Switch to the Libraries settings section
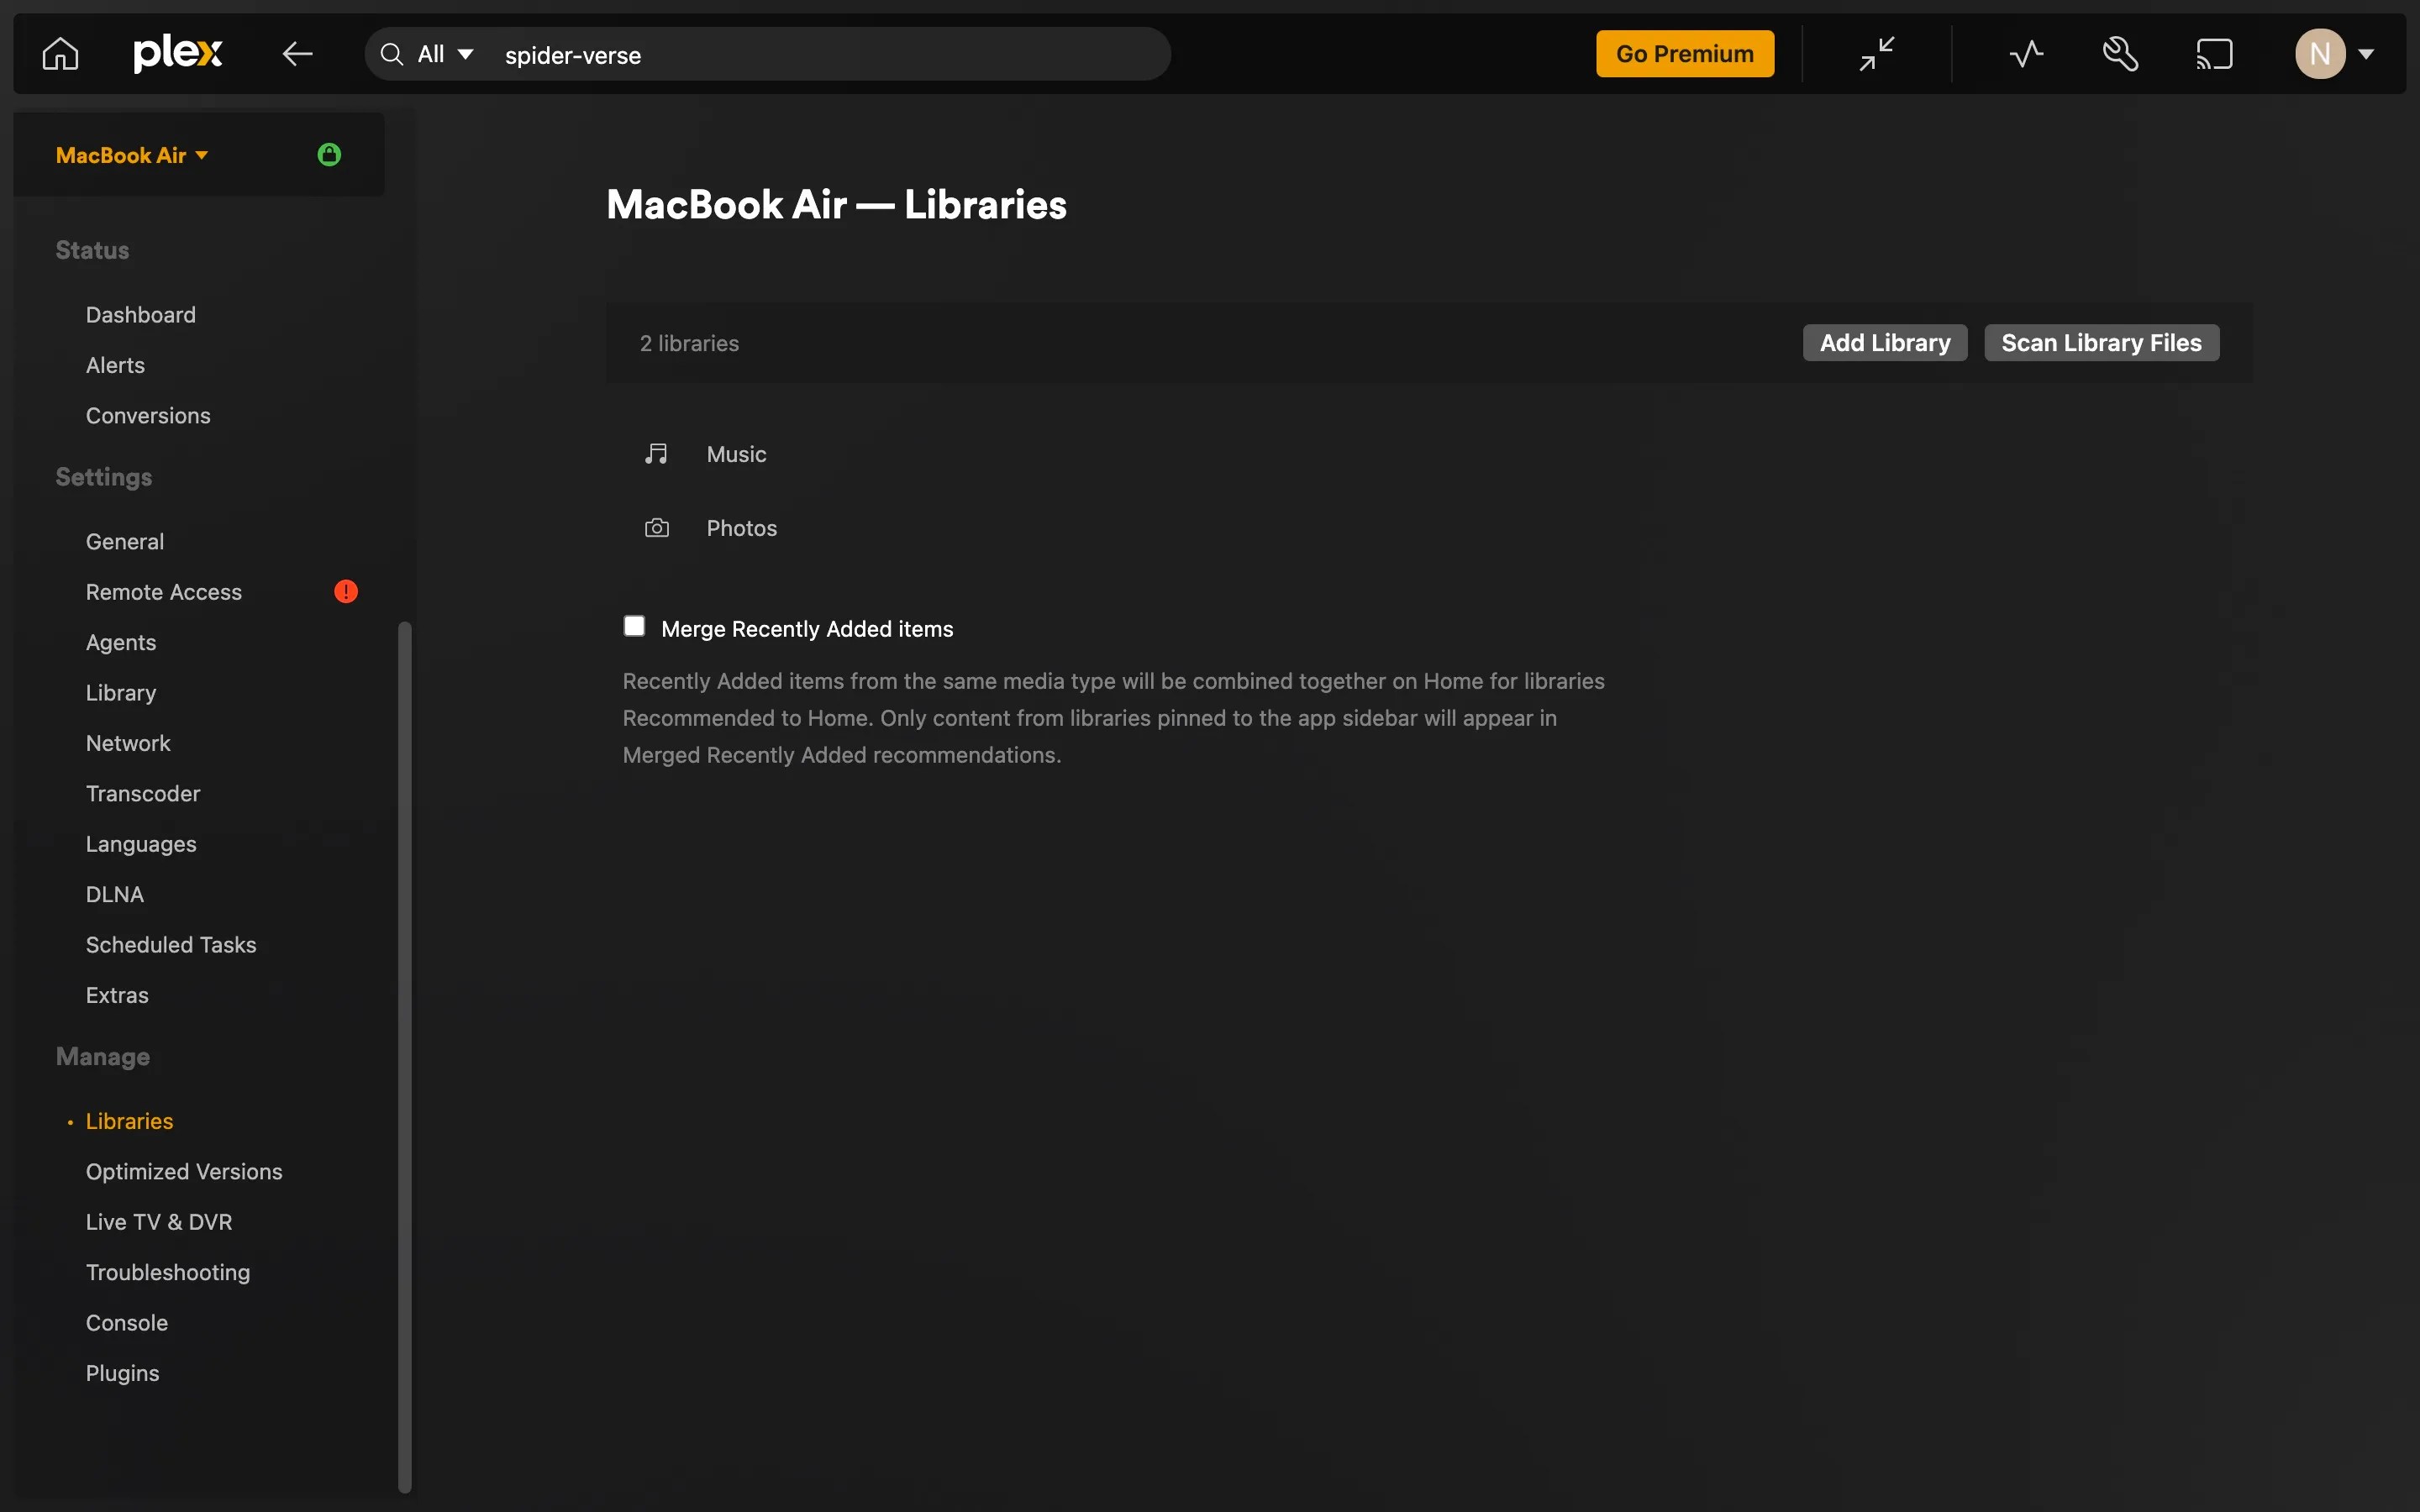This screenshot has height=1512, width=2420. point(128,1121)
